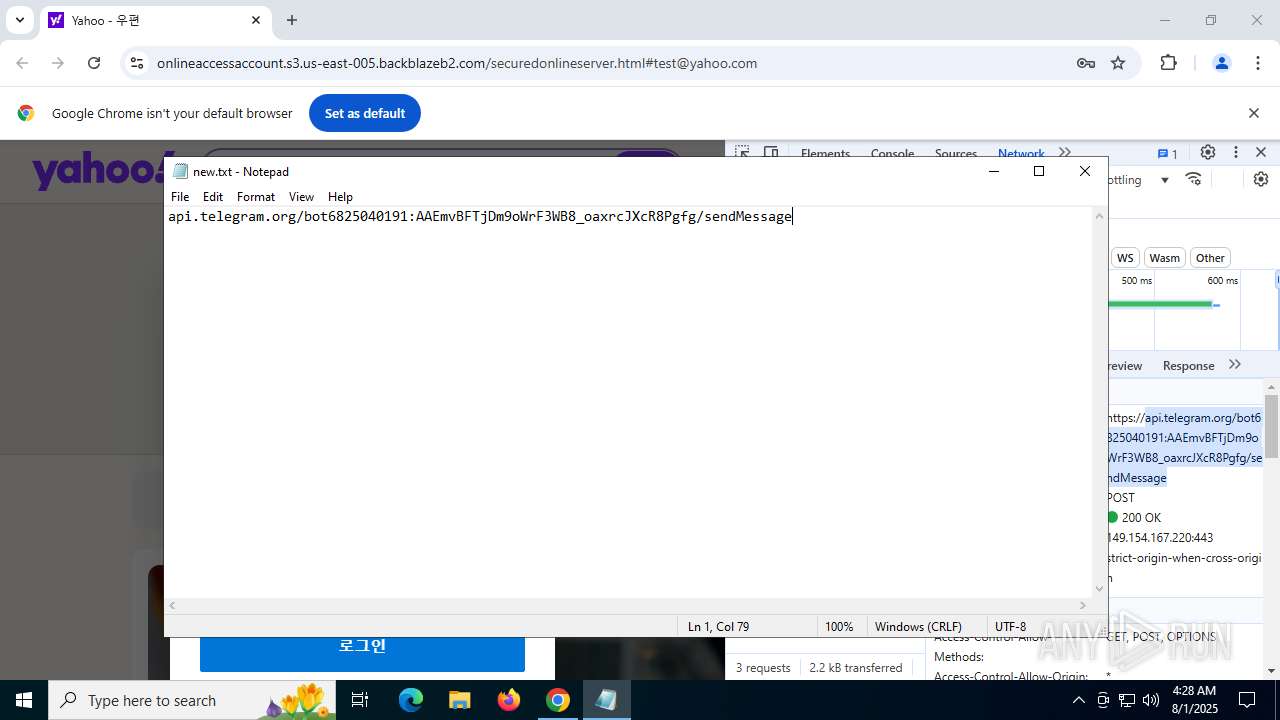The image size is (1280, 720).
Task: Filter requests by WS type
Action: coord(1125,258)
